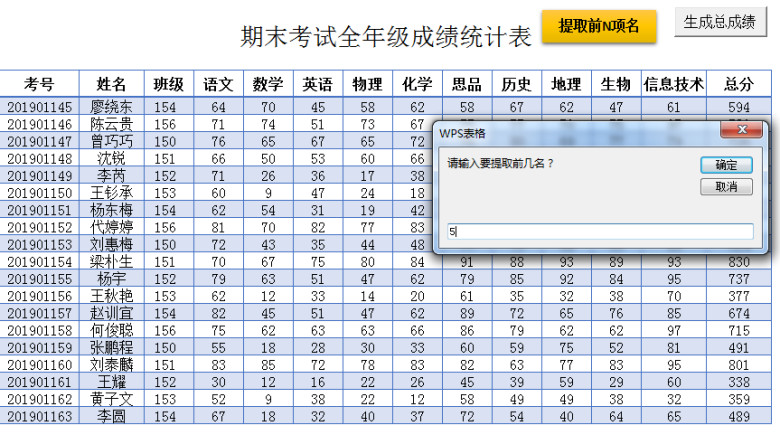Screen dimensions: 780x435
Task: Select the 英语 column header
Action: [x=318, y=84]
